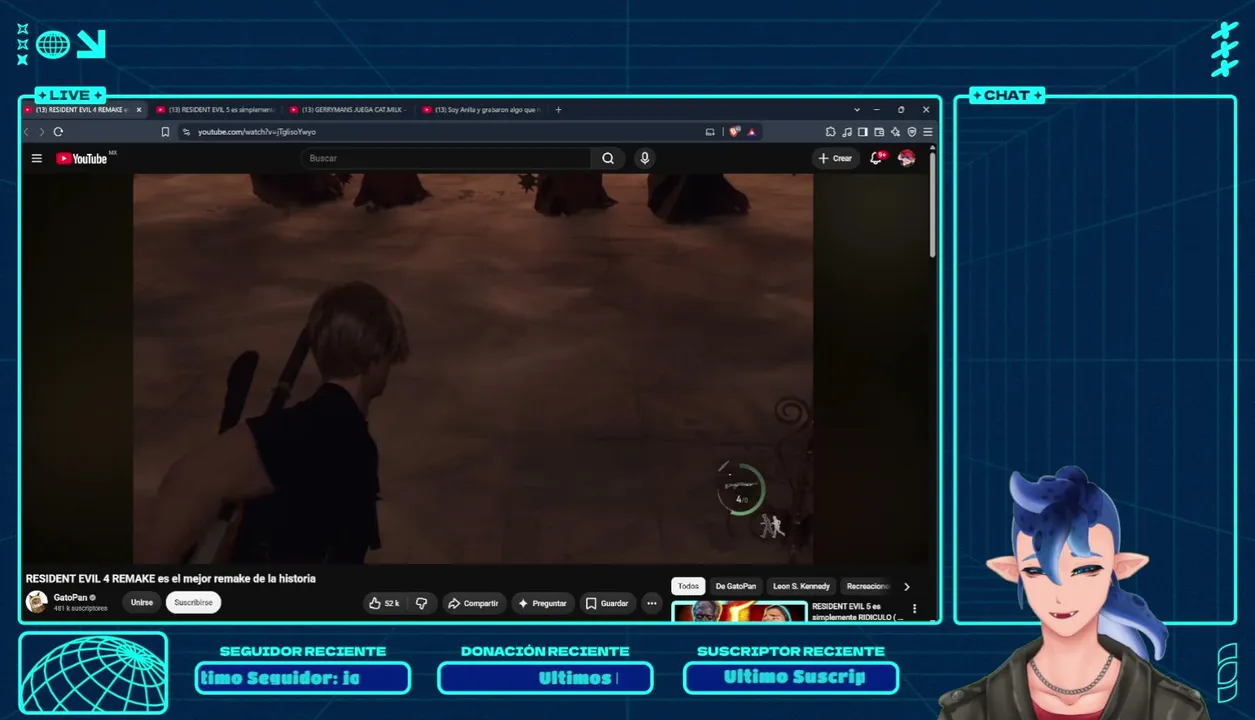Toggle the browser sidebar panel icon
The height and width of the screenshot is (720, 1255).
tap(863, 132)
